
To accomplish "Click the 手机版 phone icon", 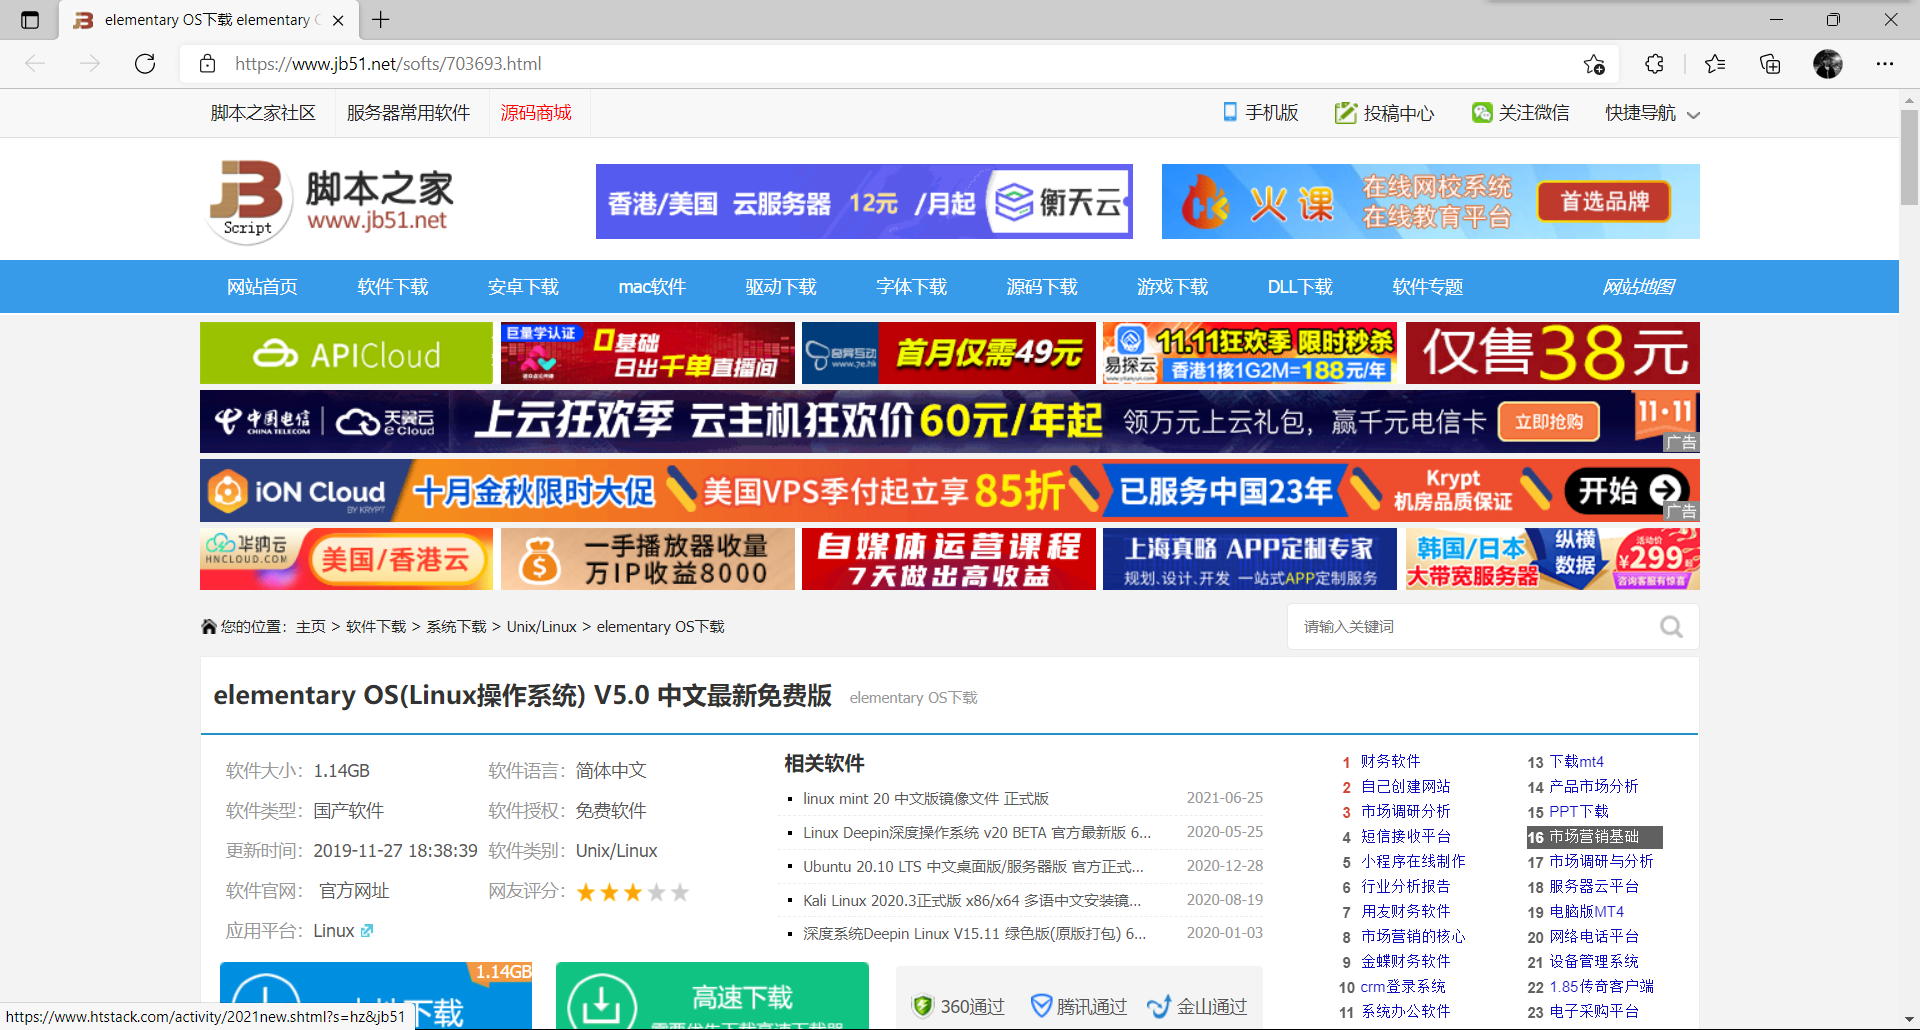I will pos(1229,112).
